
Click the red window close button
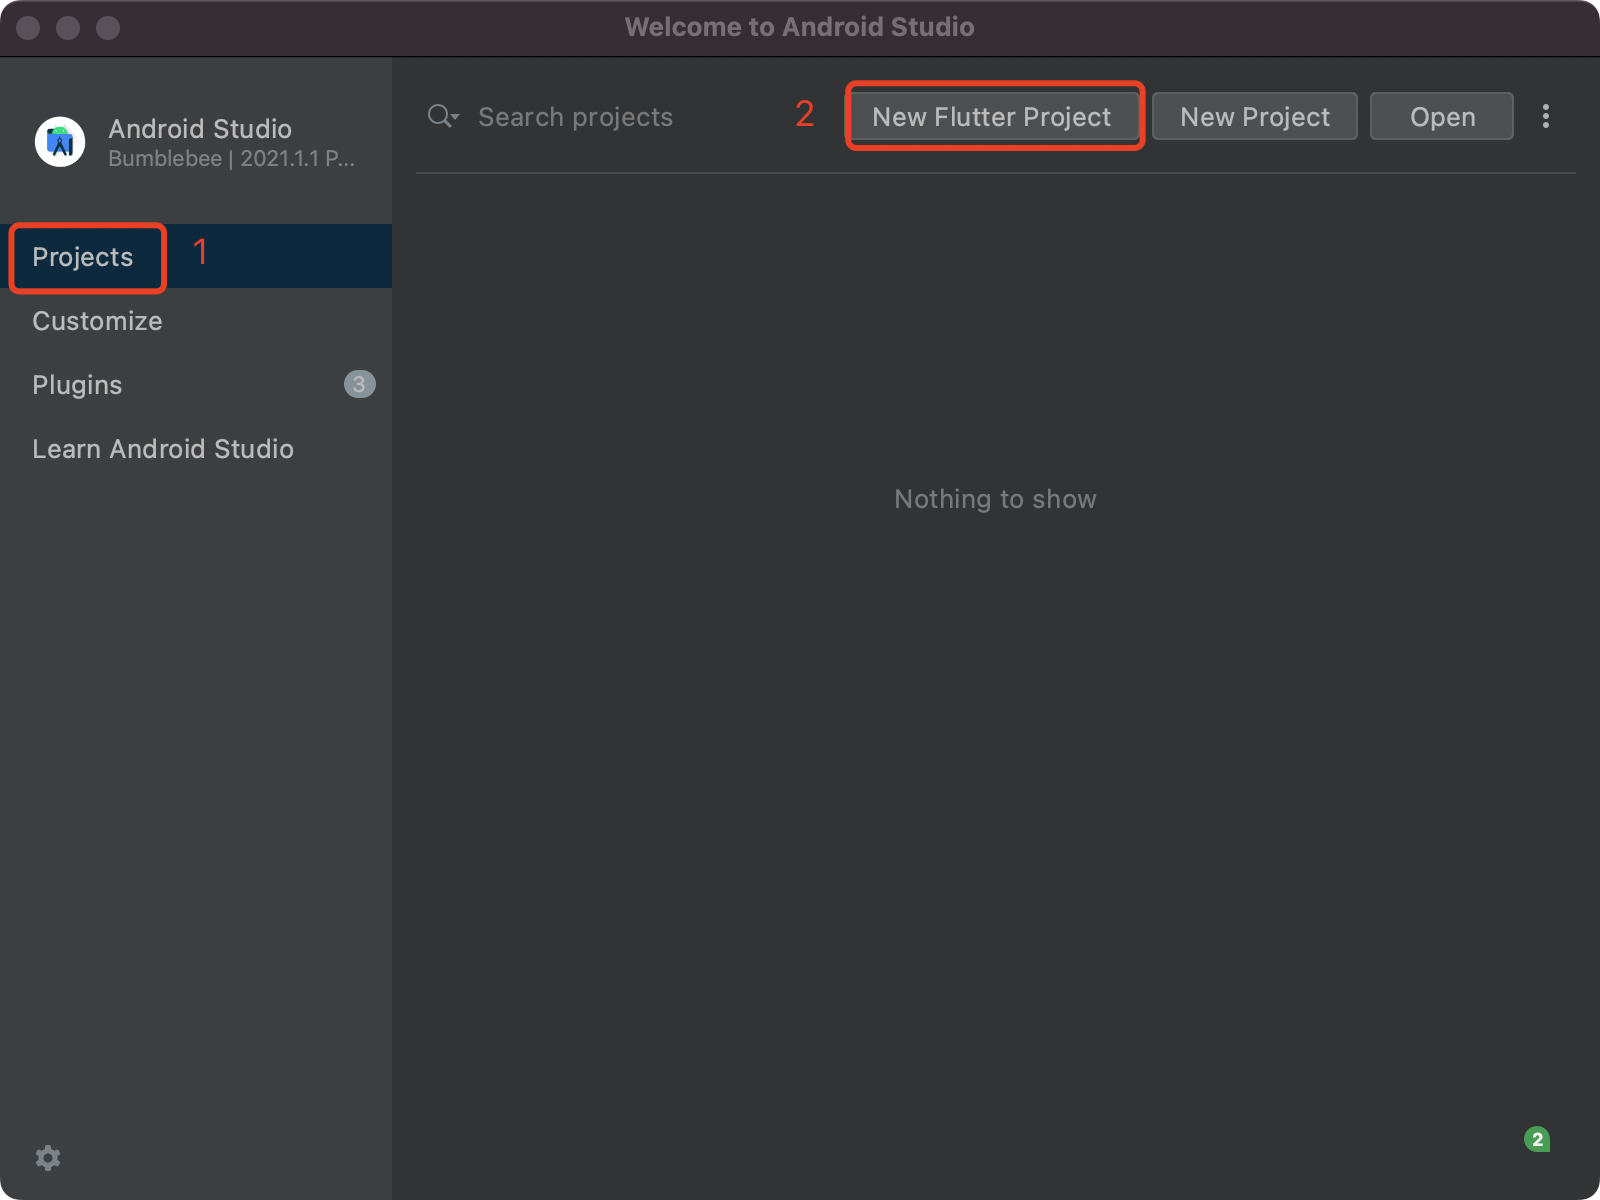point(28,28)
